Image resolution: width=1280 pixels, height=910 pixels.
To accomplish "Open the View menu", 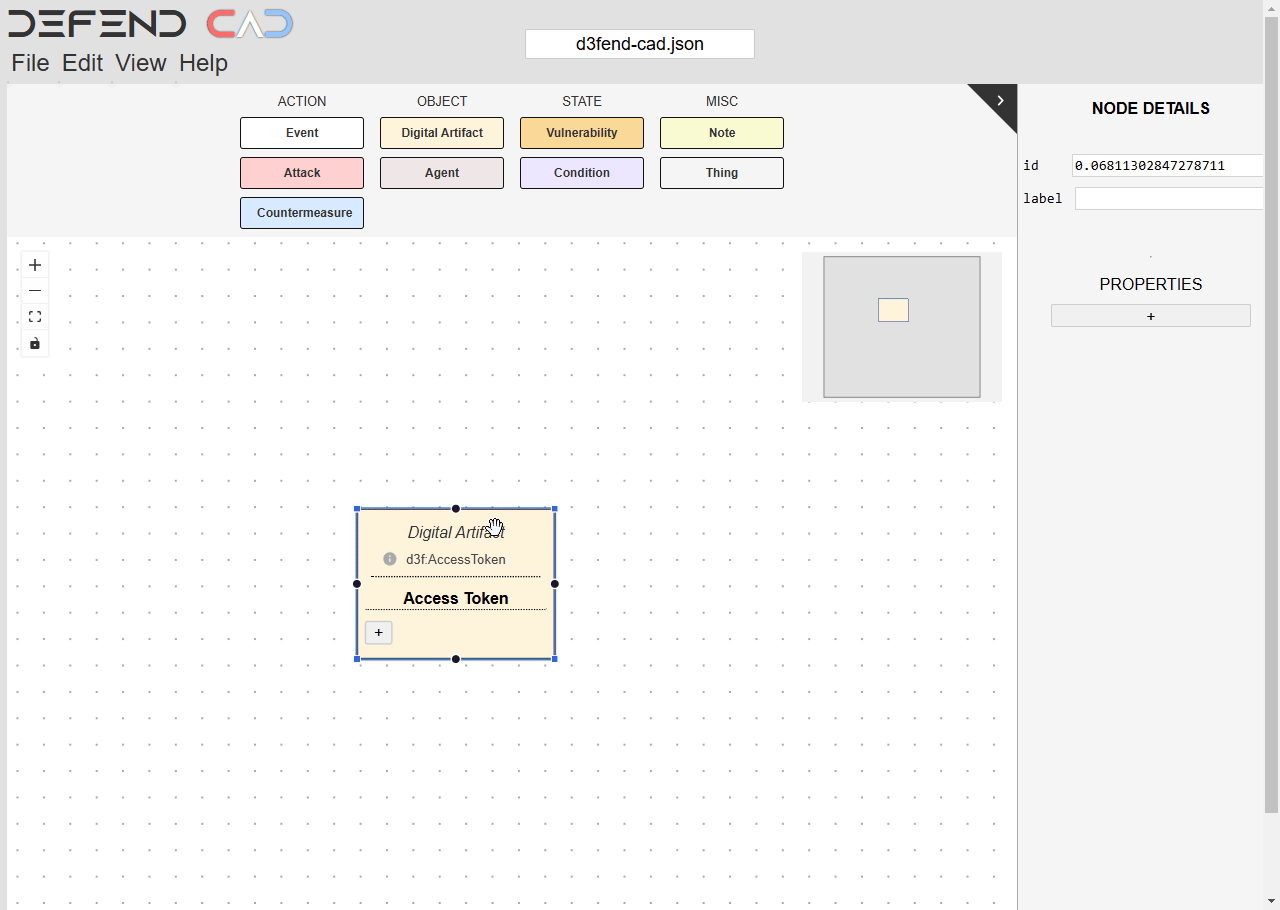I will pyautogui.click(x=140, y=63).
